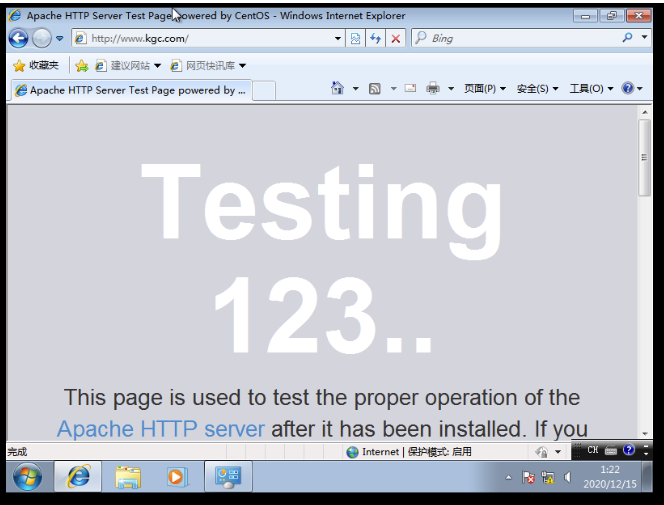Open the 建议网站 suggested sites link
The image size is (664, 505).
pos(128,66)
